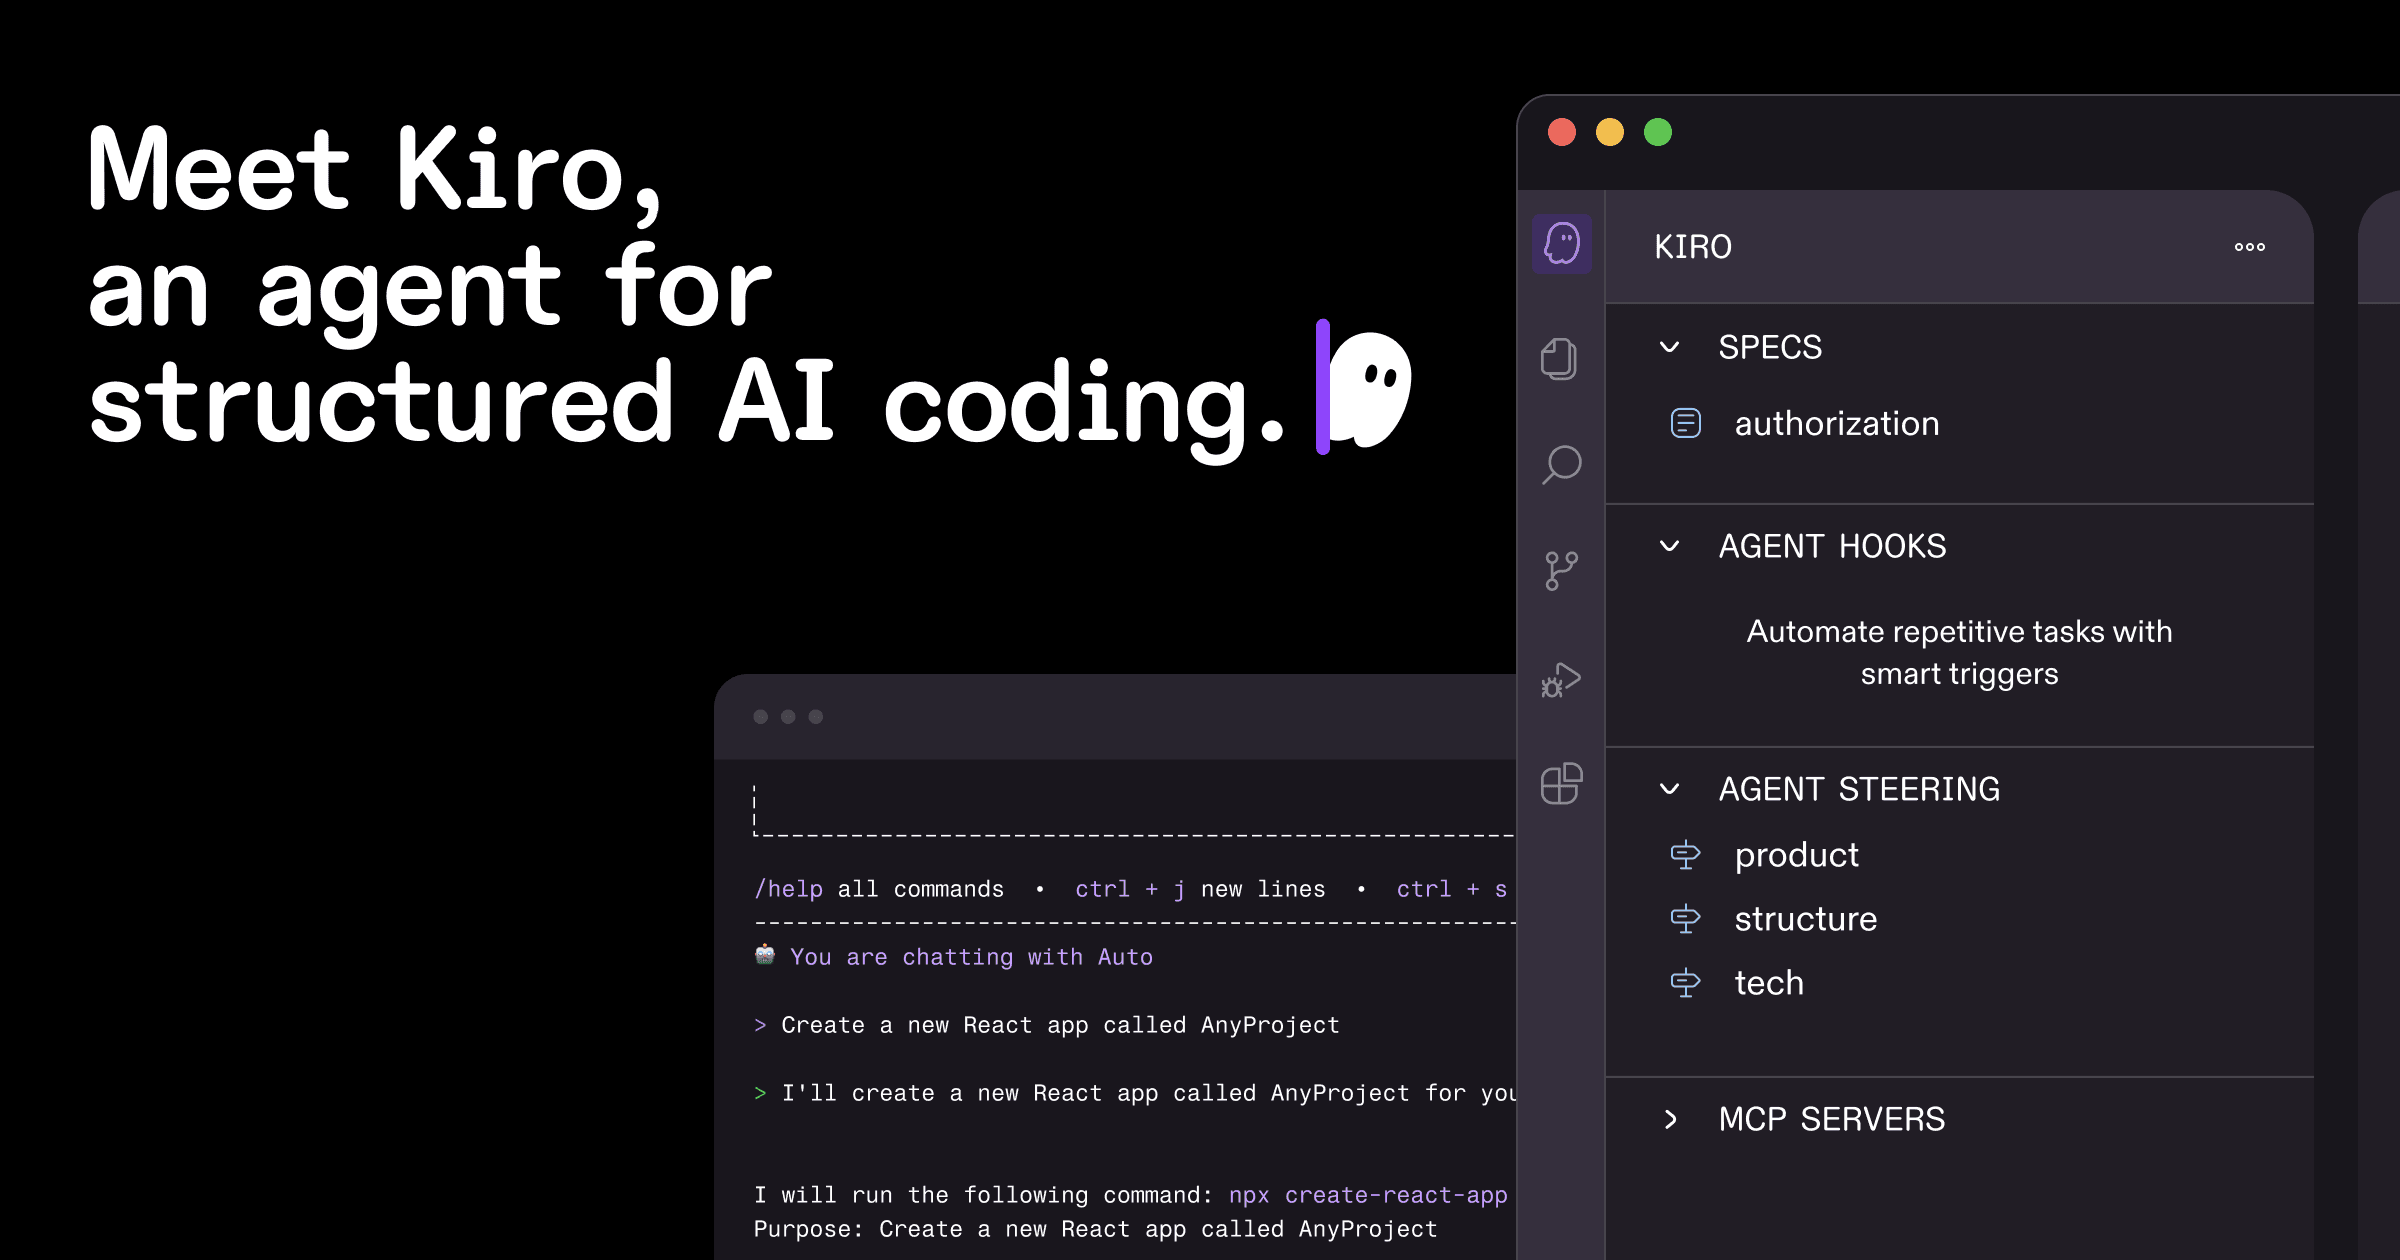Screen dimensions: 2400x1260
Task: Click 'You are chatting with Auto' line
Action: (971, 957)
